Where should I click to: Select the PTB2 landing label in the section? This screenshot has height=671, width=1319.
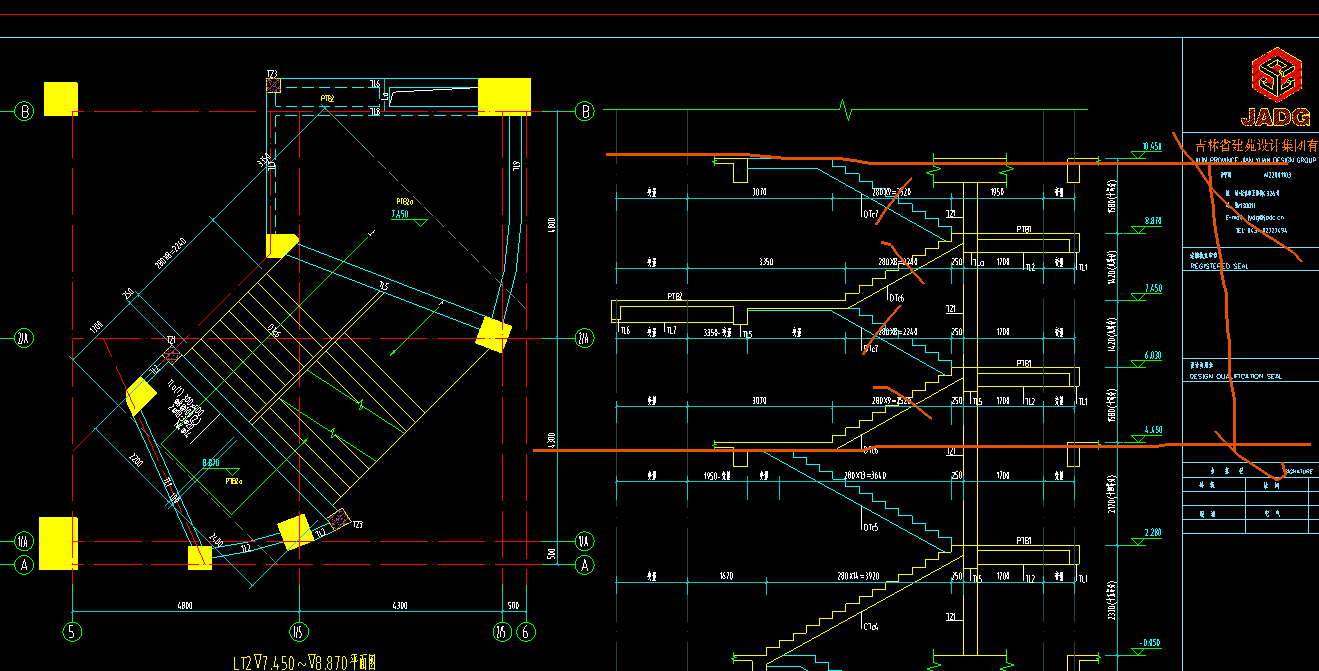(x=674, y=297)
